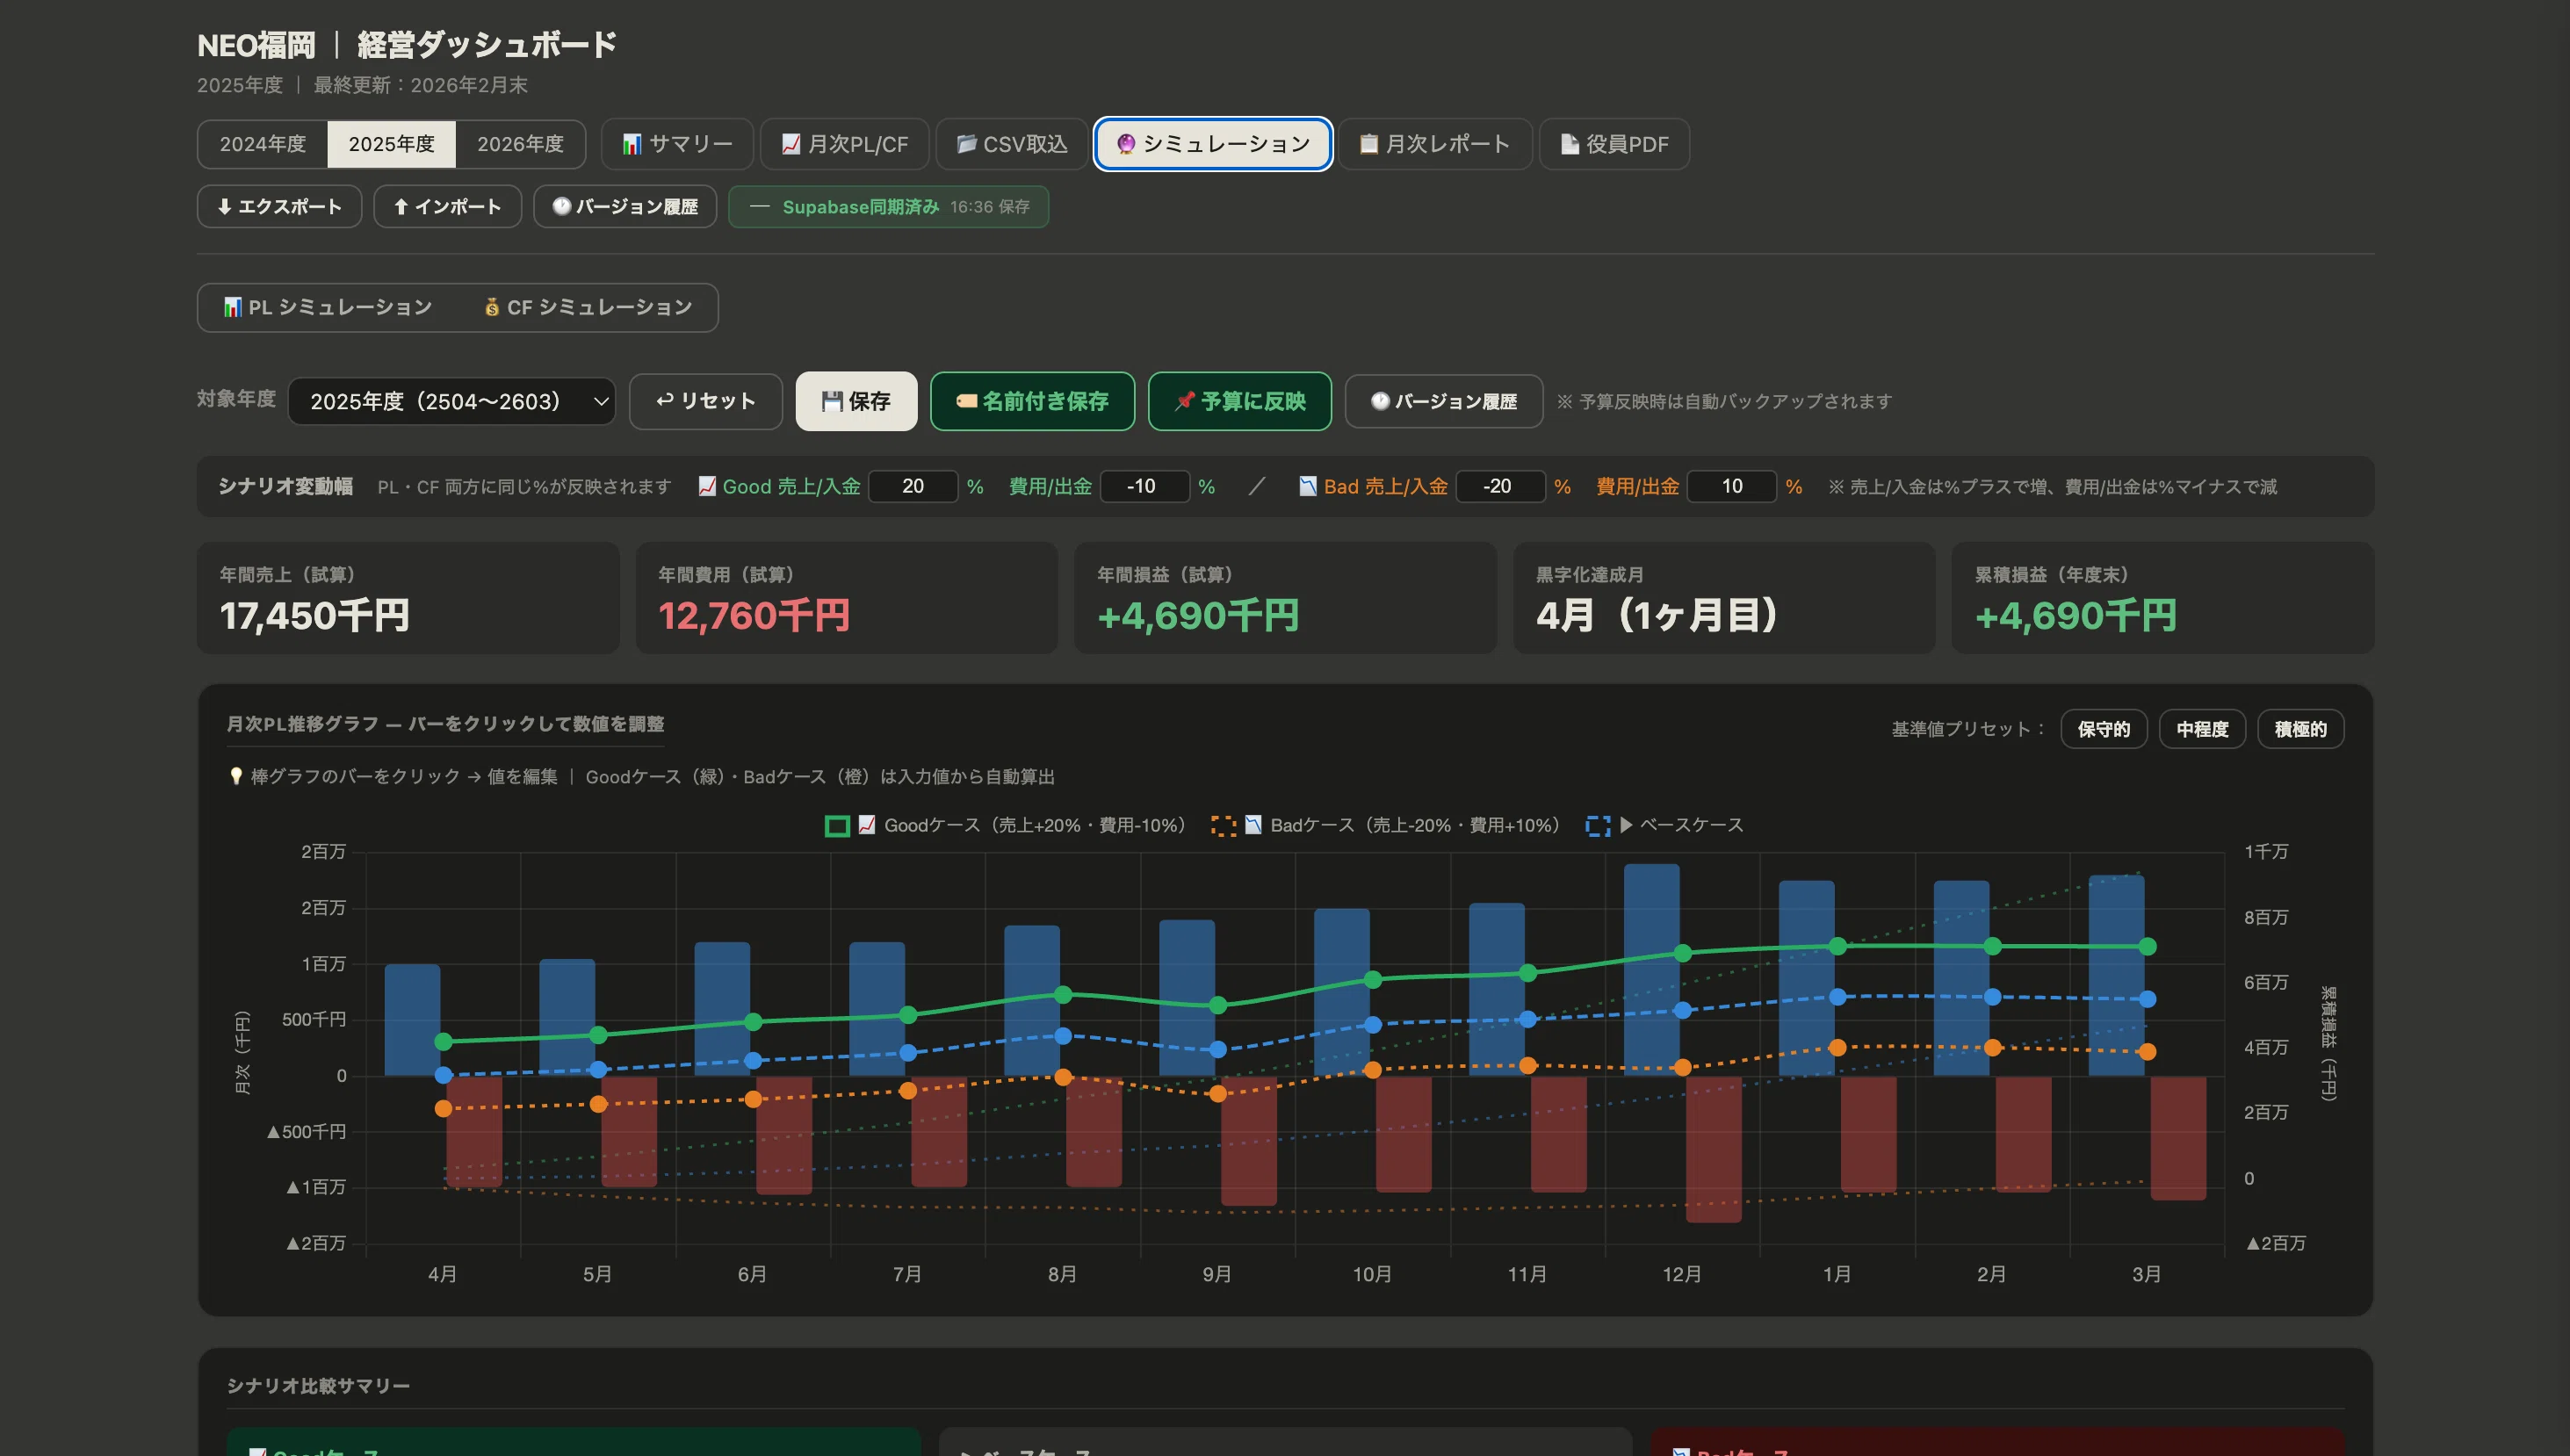Viewport: 2570px width, 1456px height.
Task: Click the 年間費用 value 12,760千円
Action: tap(754, 616)
